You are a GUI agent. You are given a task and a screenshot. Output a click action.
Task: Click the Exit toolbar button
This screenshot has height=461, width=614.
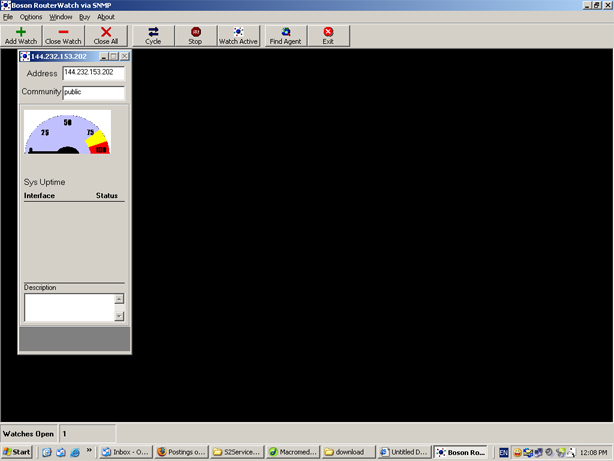coord(328,36)
